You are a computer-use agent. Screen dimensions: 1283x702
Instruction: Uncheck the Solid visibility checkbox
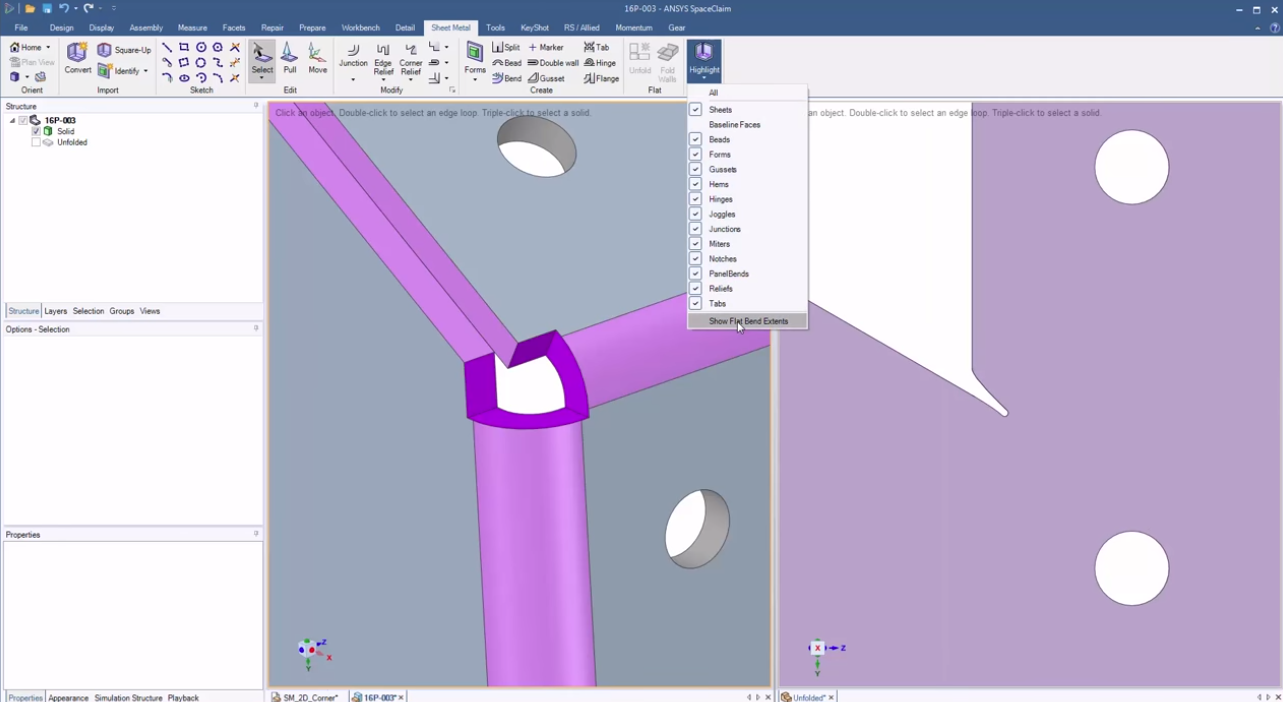tap(36, 131)
